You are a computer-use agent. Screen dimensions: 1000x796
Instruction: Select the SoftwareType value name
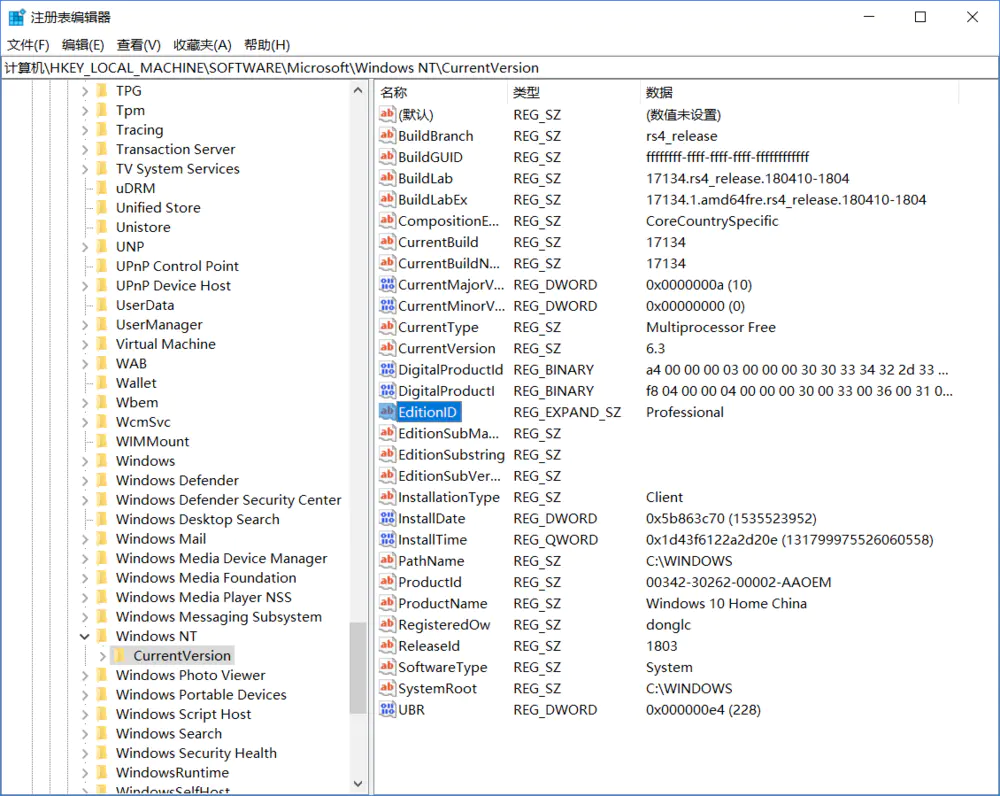[443, 667]
